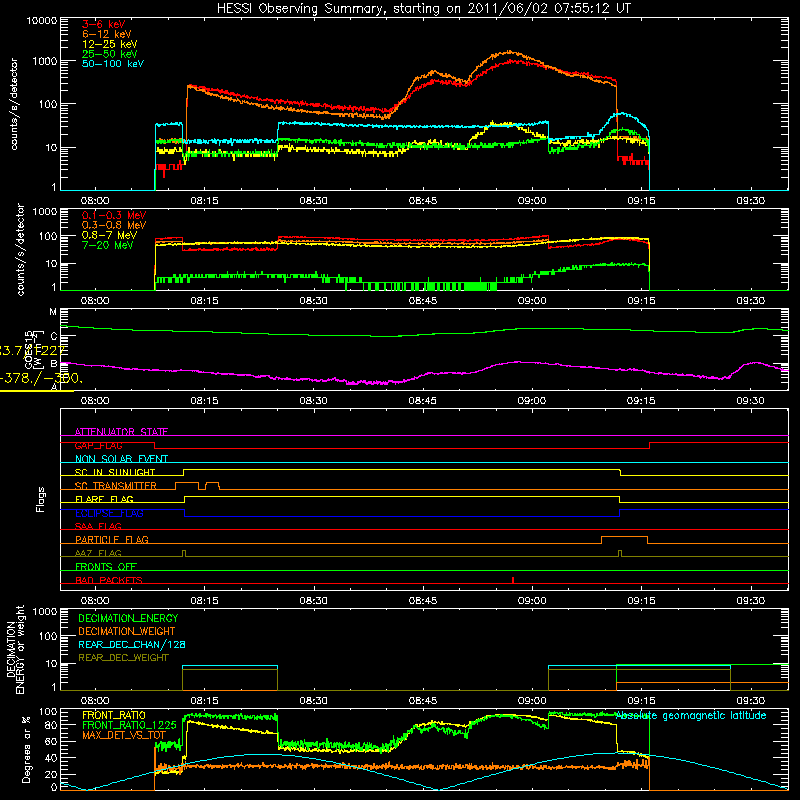Viewport: 800px width, 800px height.
Task: Click the PARTICLE_FLAG label
Action: click(x=112, y=539)
